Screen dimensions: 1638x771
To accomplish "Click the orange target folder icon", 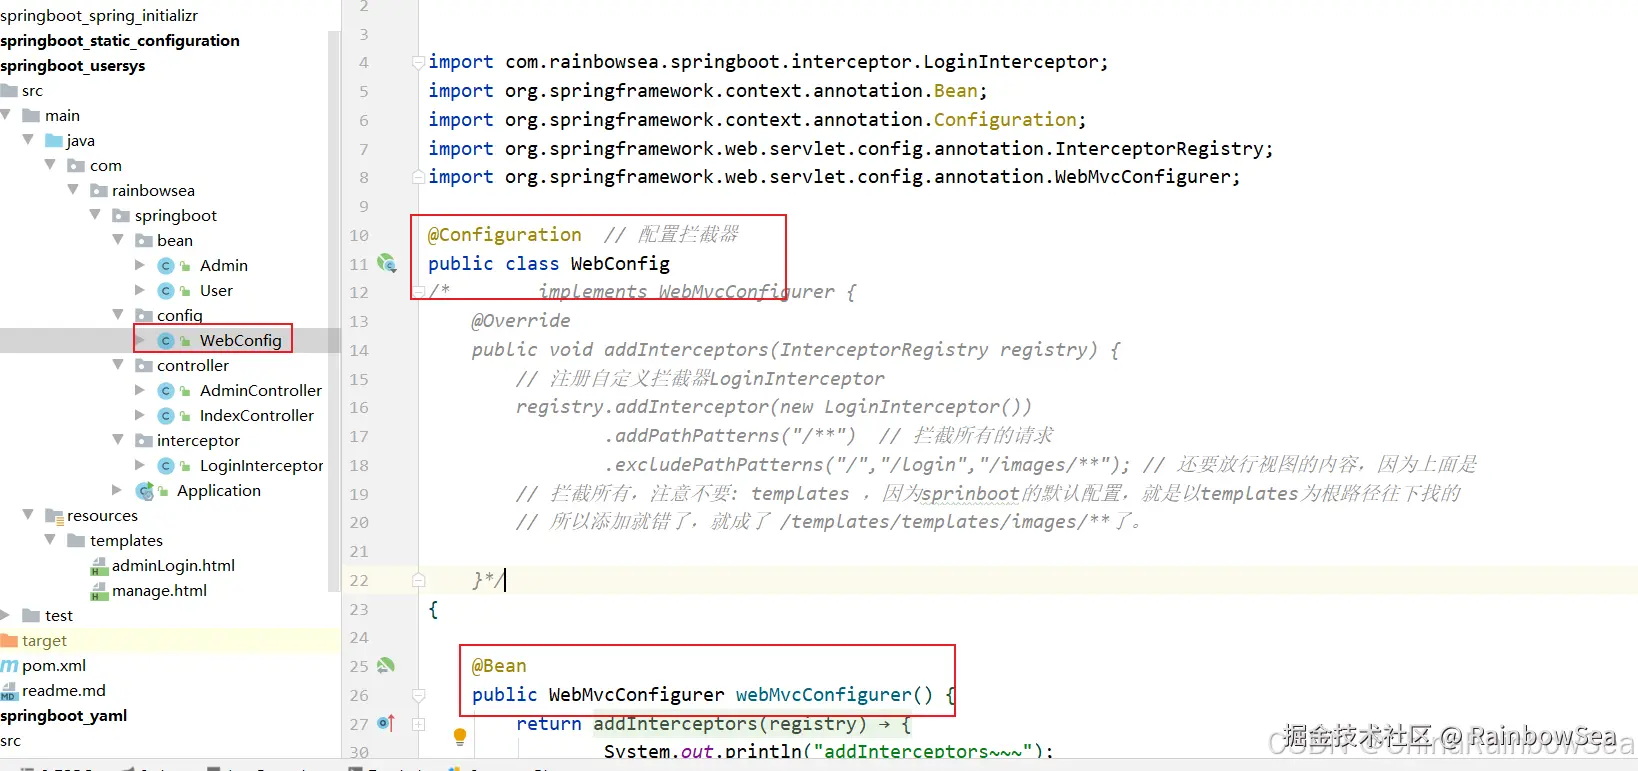I will (10, 641).
